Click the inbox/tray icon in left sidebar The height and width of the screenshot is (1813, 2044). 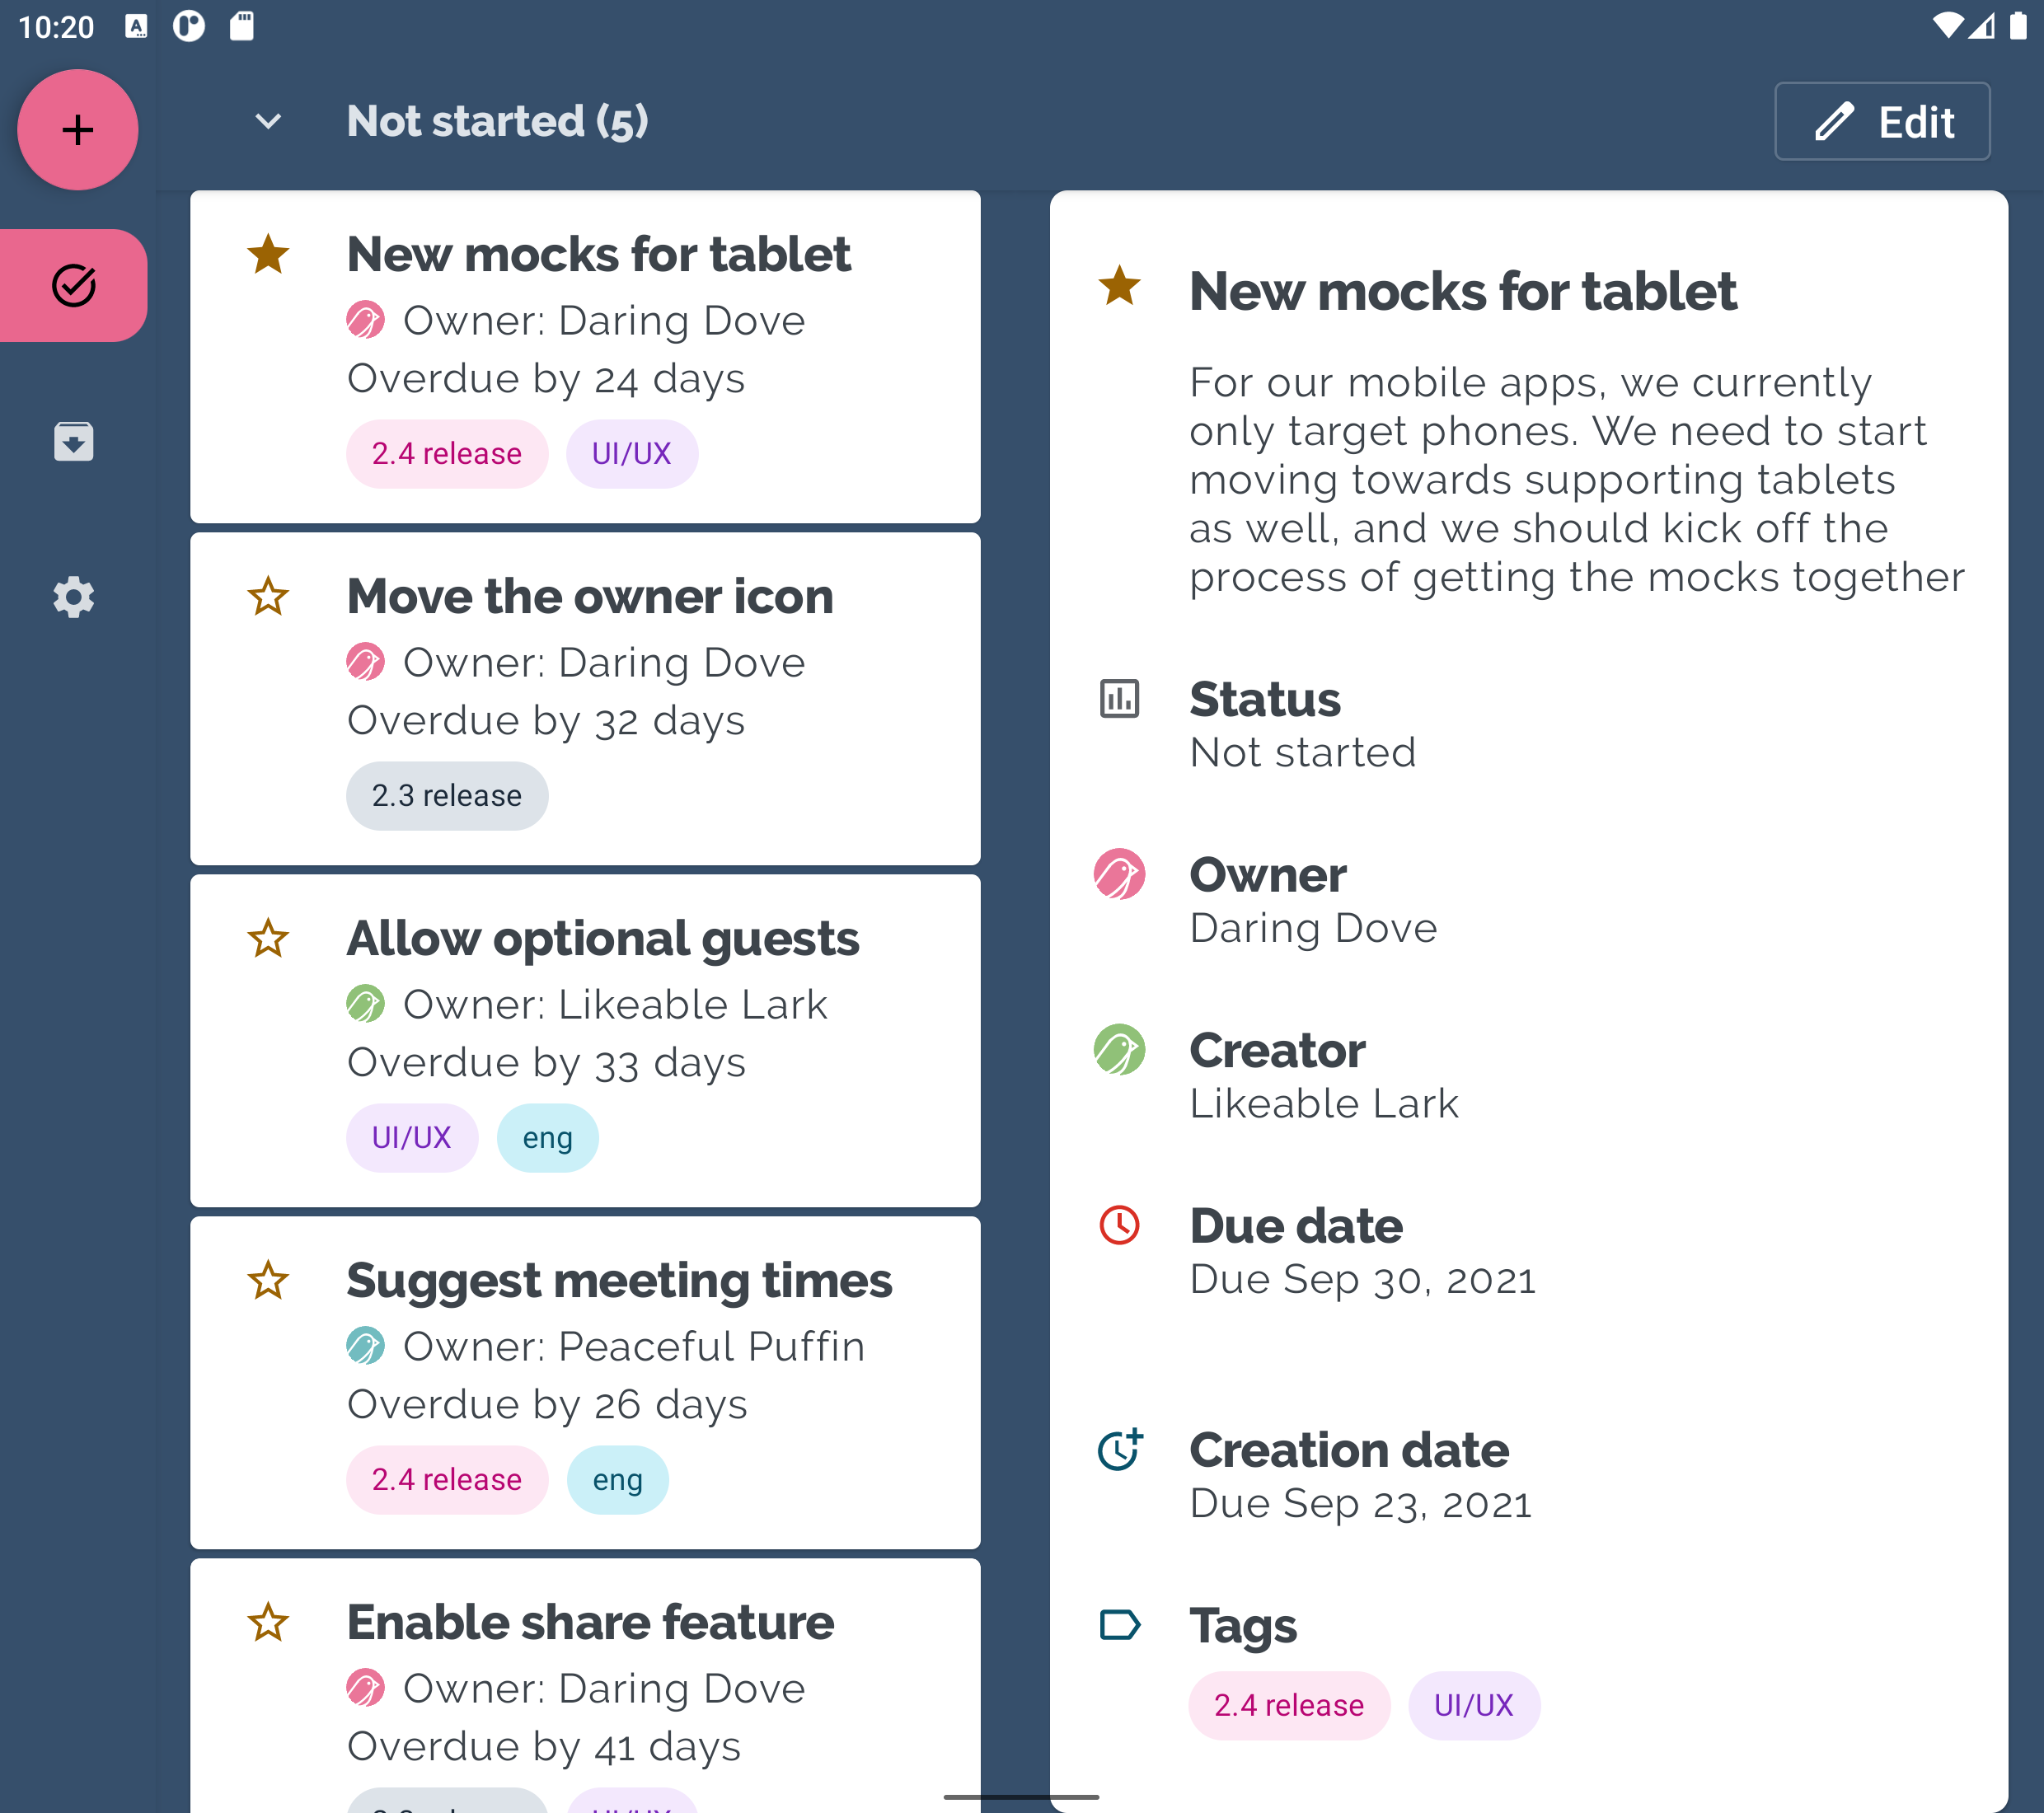point(73,441)
